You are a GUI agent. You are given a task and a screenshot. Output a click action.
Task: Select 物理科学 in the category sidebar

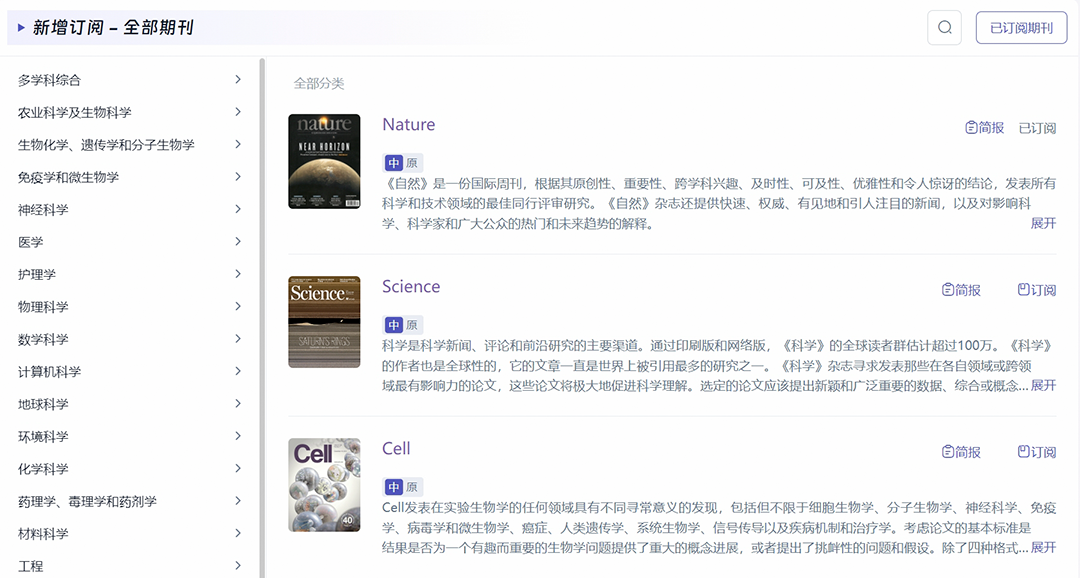tap(43, 307)
